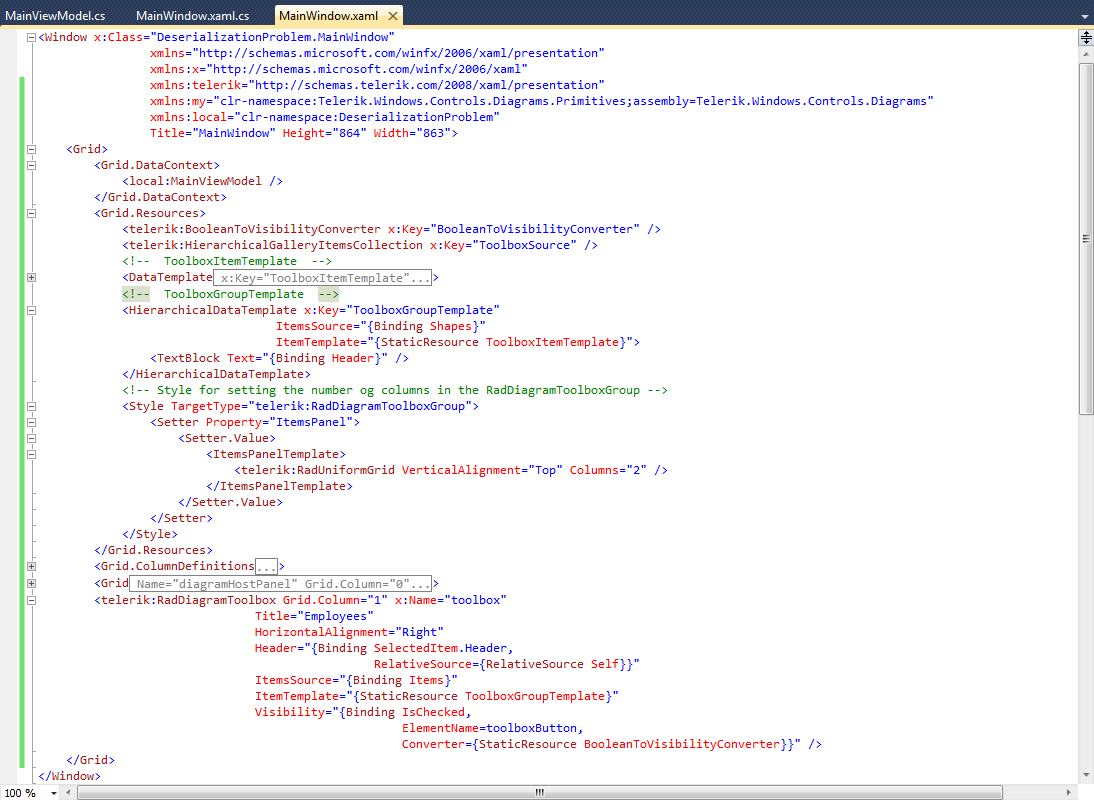The image size is (1094, 800).
Task: Click the telerik:RadUniformGrid element
Action: click(x=451, y=471)
